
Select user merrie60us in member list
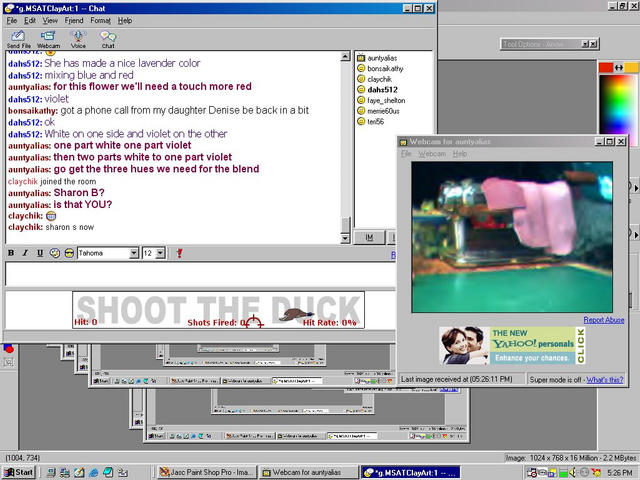click(x=383, y=111)
